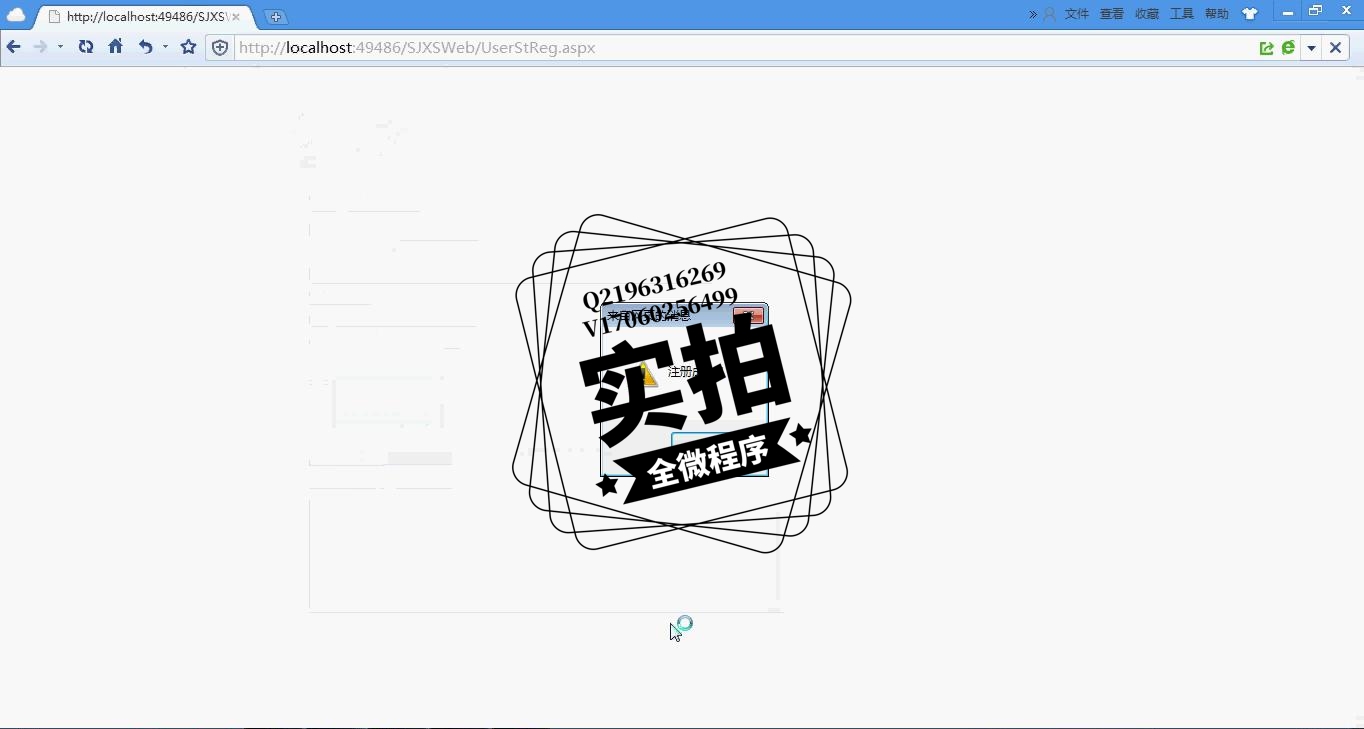Close the localhost:49486/SJXS tab
1364x729 pixels.
point(236,17)
